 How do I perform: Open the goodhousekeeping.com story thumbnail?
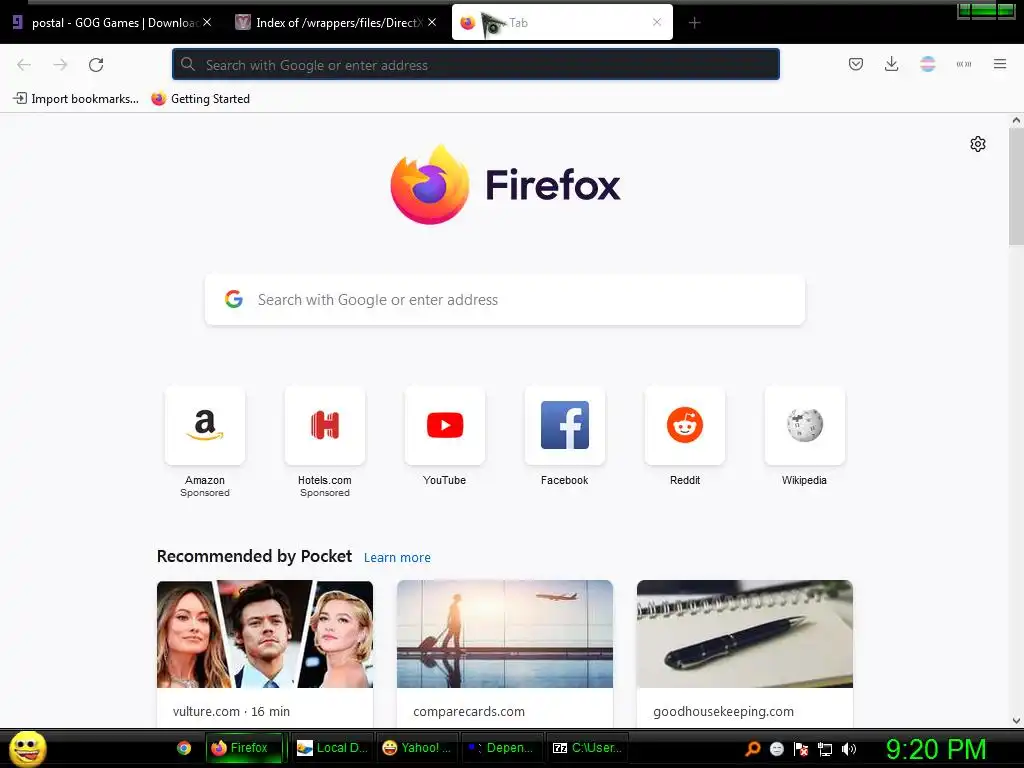tap(744, 634)
